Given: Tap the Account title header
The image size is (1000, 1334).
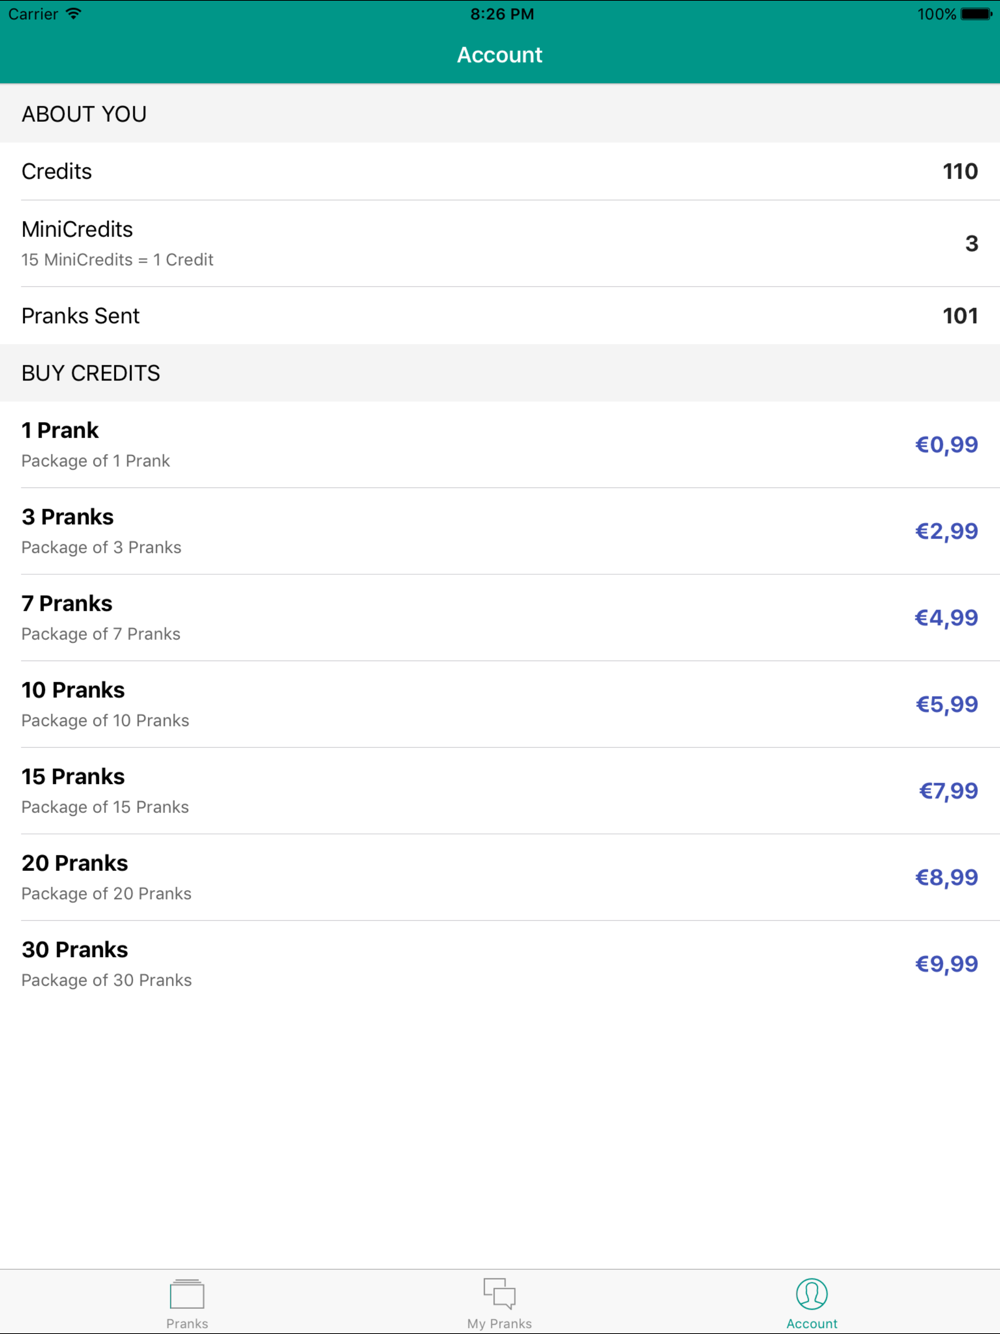Looking at the screenshot, I should (x=499, y=55).
